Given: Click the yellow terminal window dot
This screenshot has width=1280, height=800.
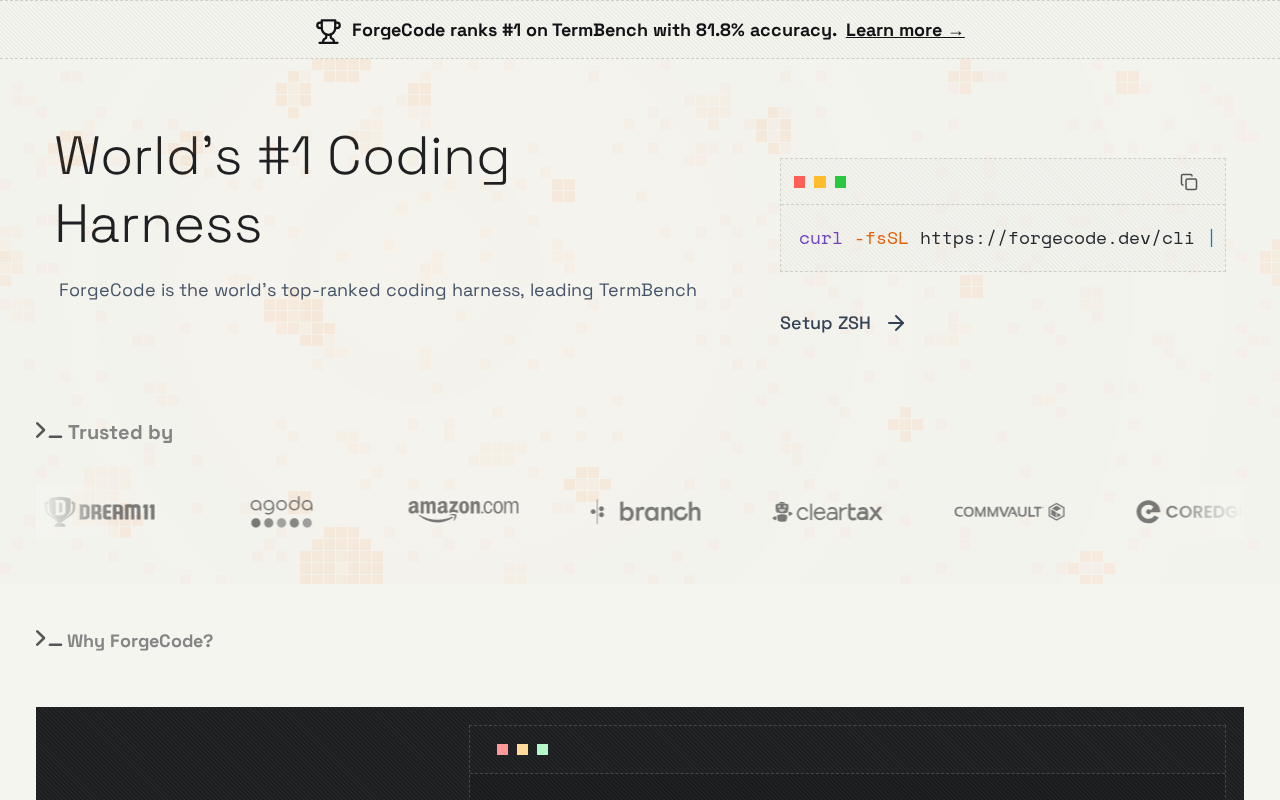Looking at the screenshot, I should [820, 182].
